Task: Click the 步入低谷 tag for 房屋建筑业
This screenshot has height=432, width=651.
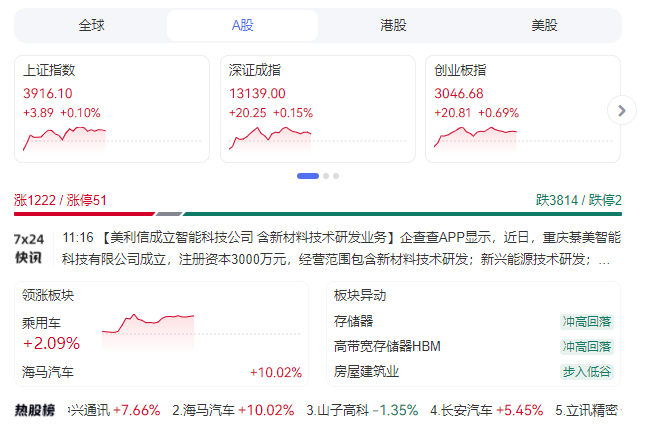Action: coord(586,372)
